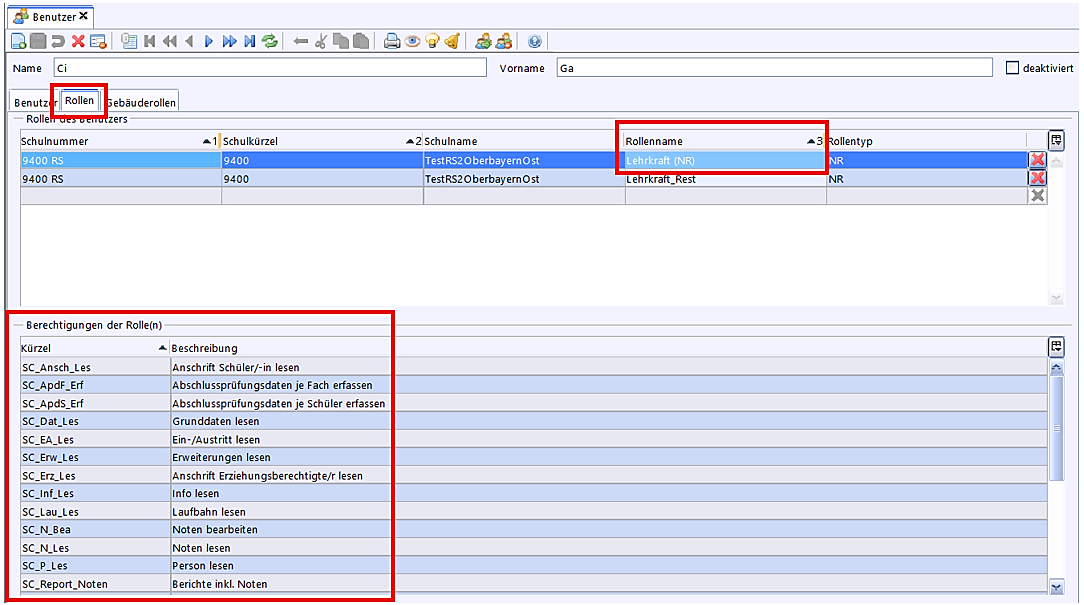Switch to the Rollen tab
Screen dimensions: 1084x605
click(80, 100)
